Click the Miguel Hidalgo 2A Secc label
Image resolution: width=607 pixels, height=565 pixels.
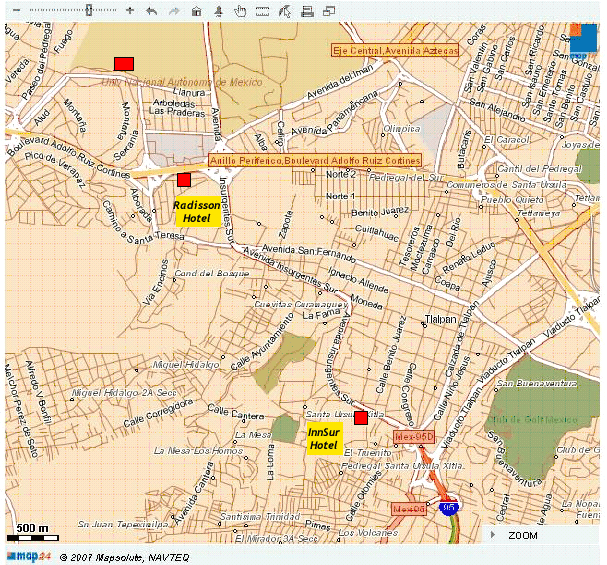[124, 393]
